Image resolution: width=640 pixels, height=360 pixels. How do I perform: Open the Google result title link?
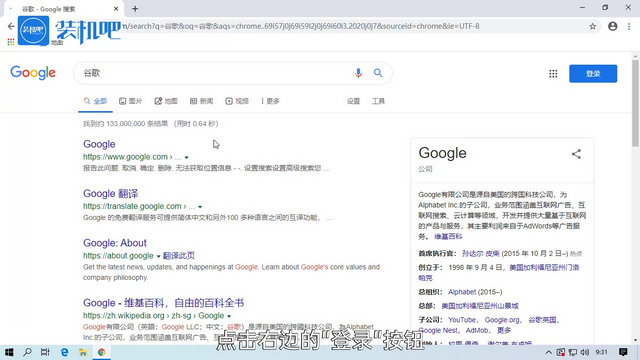[x=99, y=144]
